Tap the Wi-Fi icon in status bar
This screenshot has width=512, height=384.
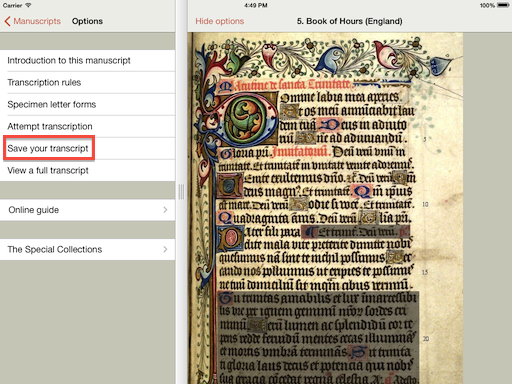pos(28,5)
